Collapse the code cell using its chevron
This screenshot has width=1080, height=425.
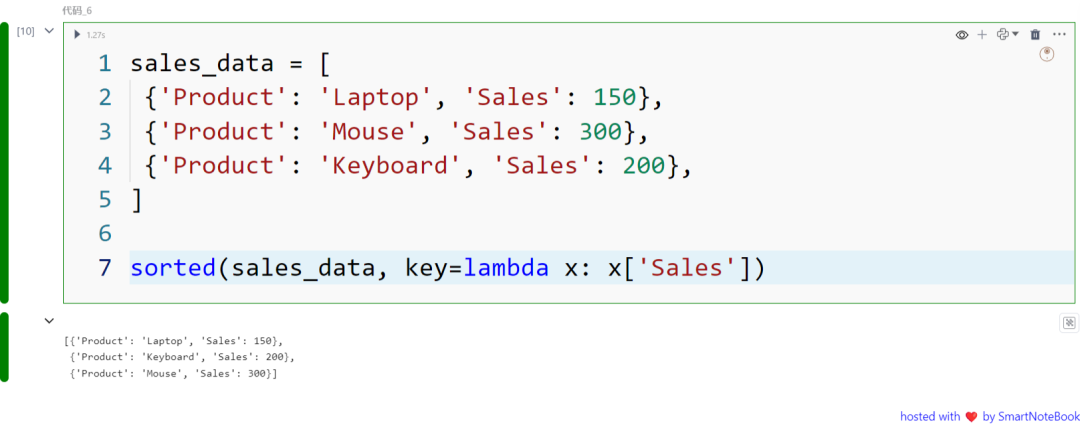49,31
